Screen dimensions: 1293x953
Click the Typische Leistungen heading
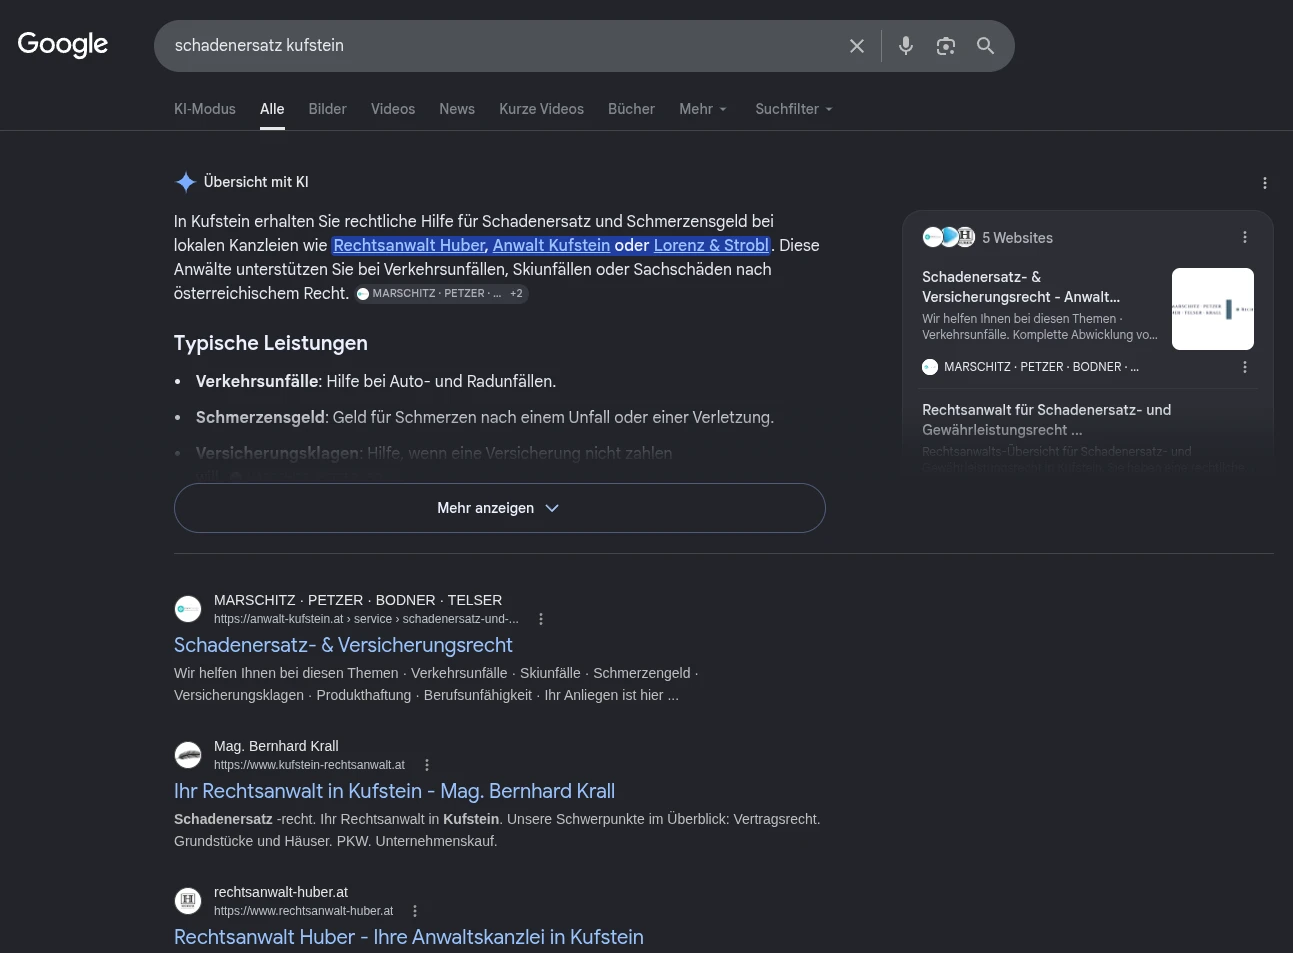tap(271, 343)
